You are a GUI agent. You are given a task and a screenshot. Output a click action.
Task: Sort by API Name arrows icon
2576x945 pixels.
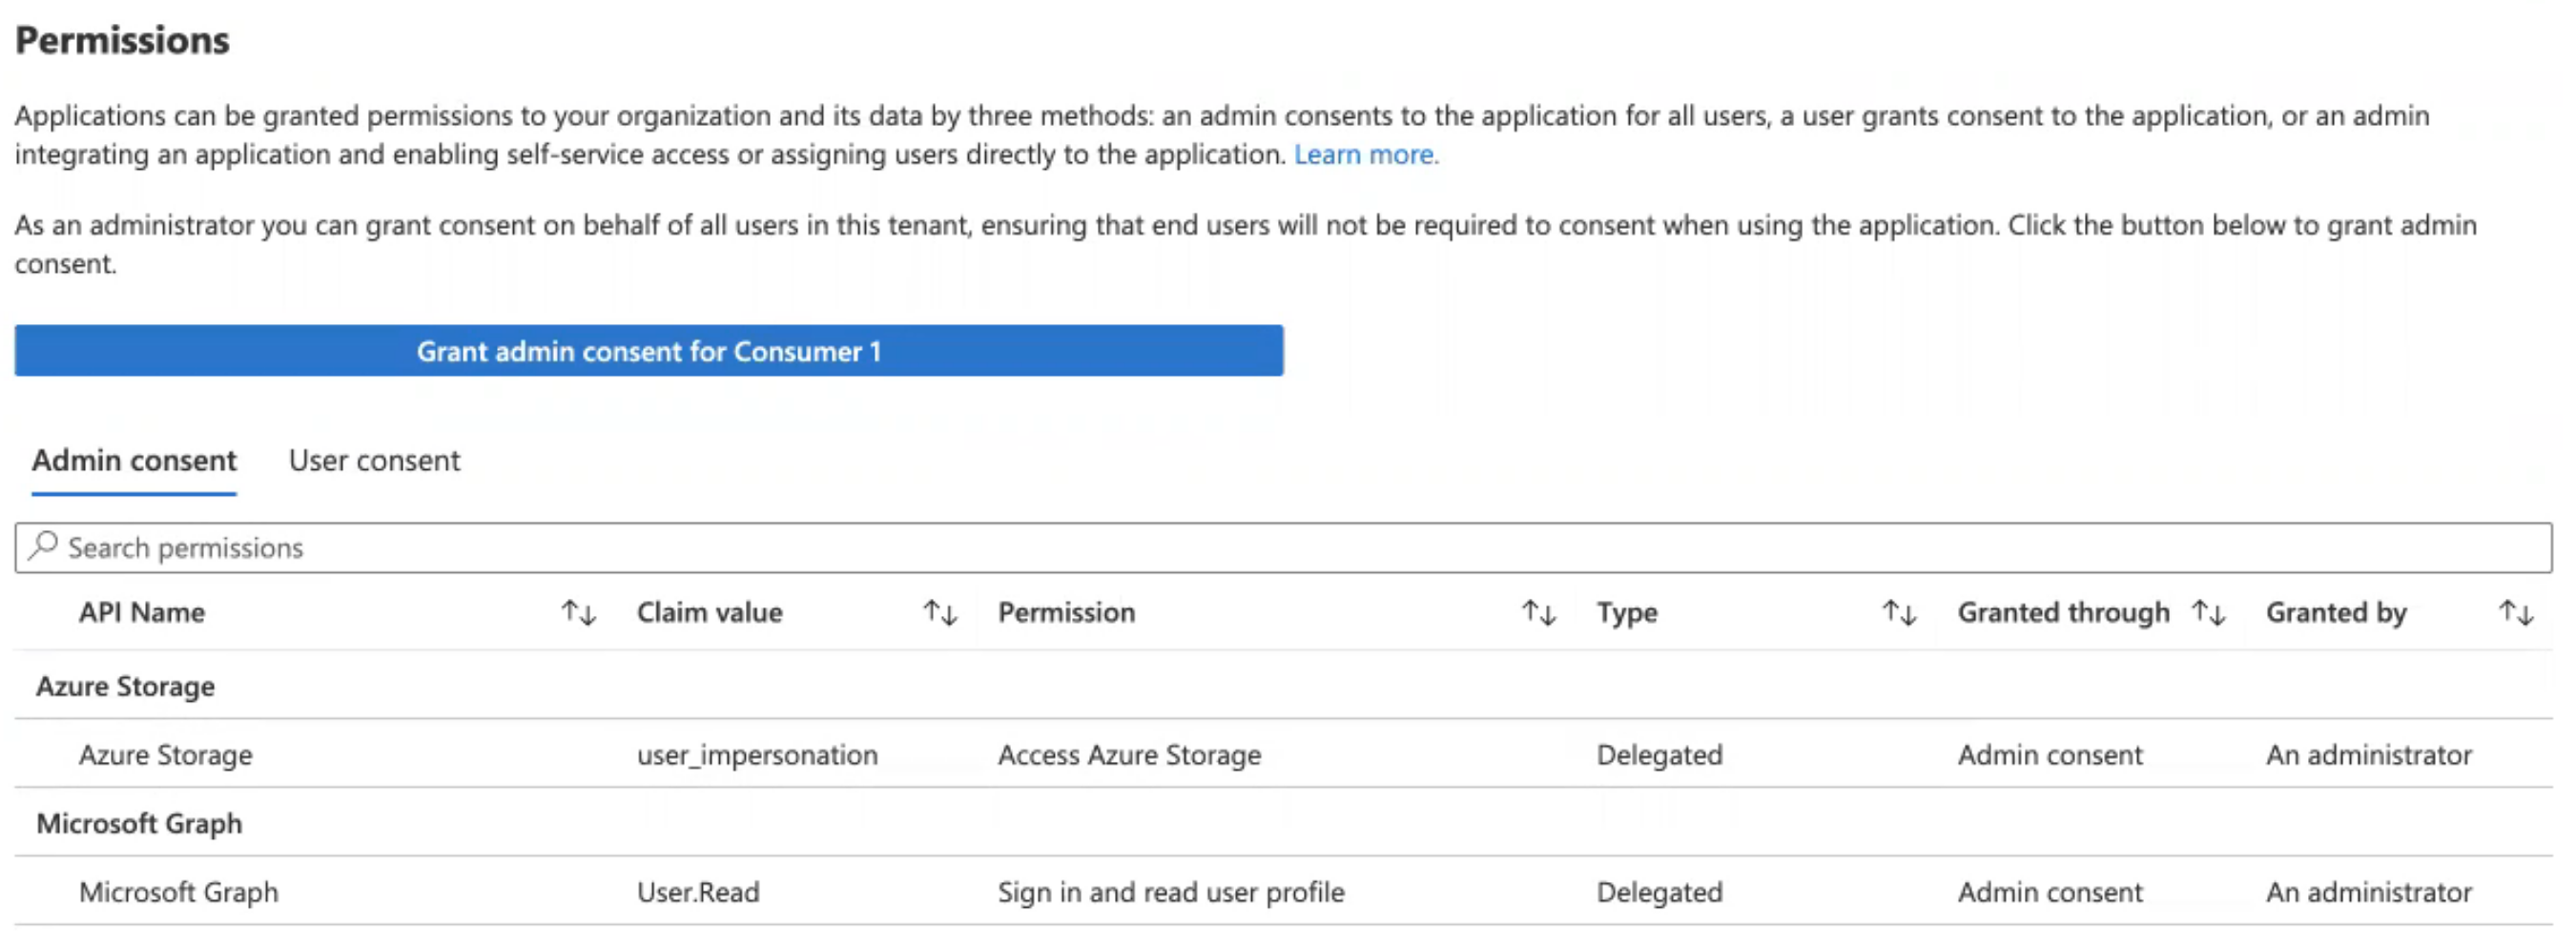(578, 613)
